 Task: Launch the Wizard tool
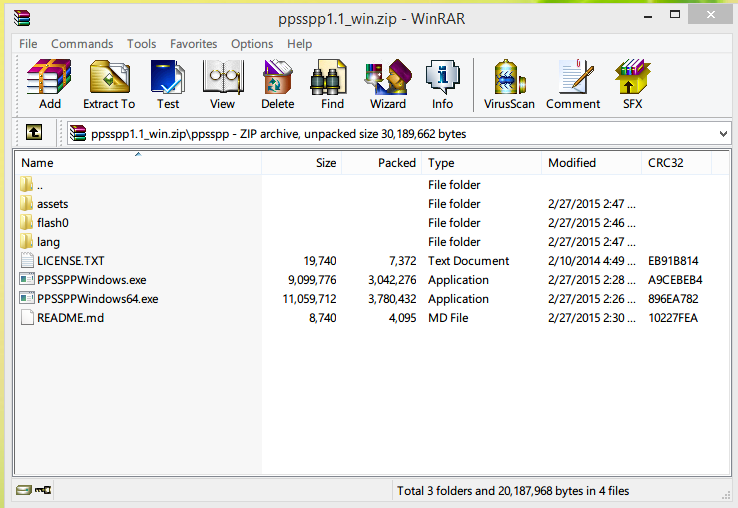388,84
